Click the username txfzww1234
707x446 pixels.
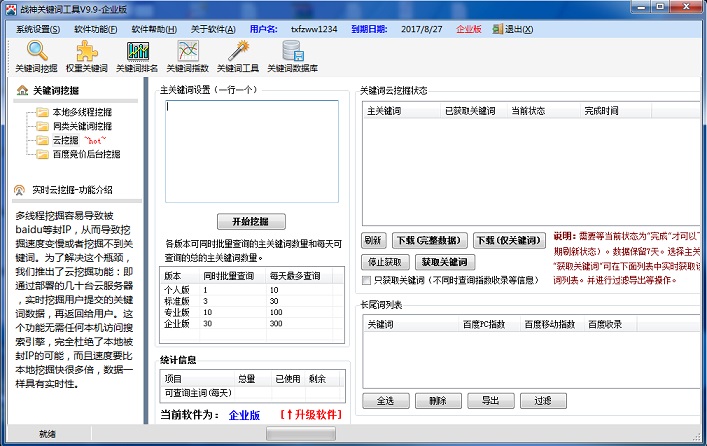click(314, 29)
